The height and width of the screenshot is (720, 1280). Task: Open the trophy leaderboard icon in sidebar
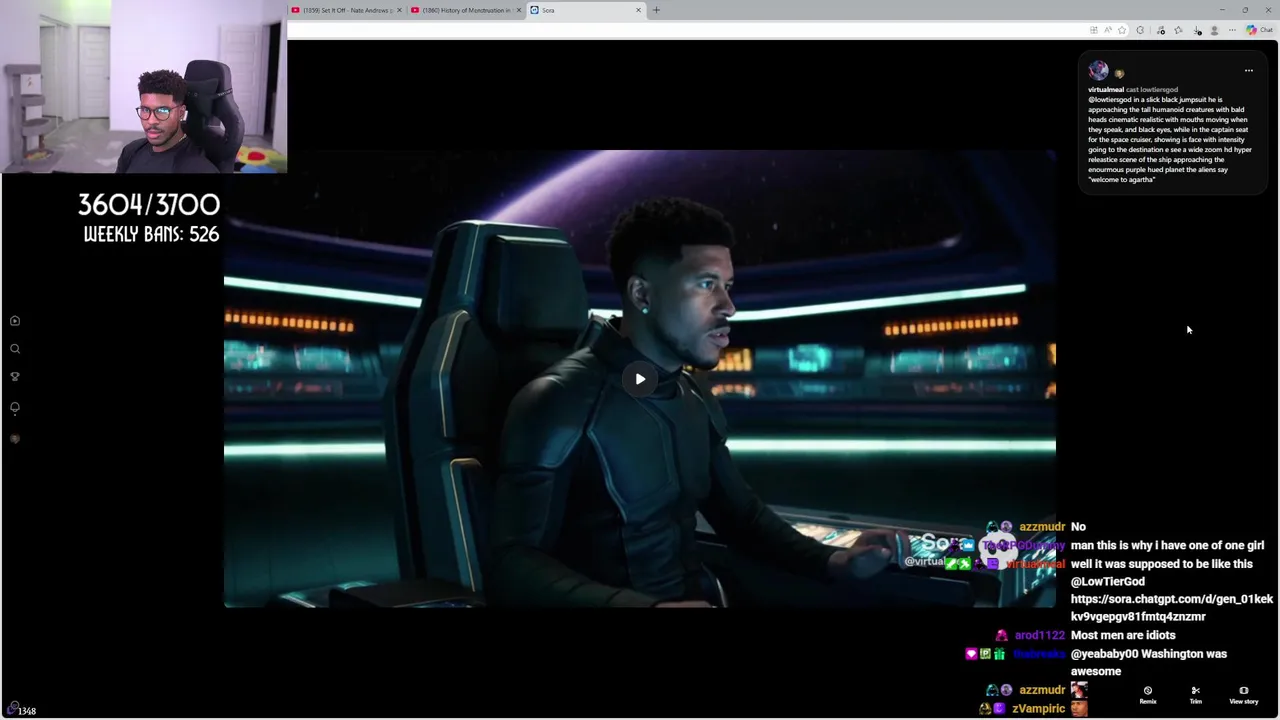(x=15, y=377)
